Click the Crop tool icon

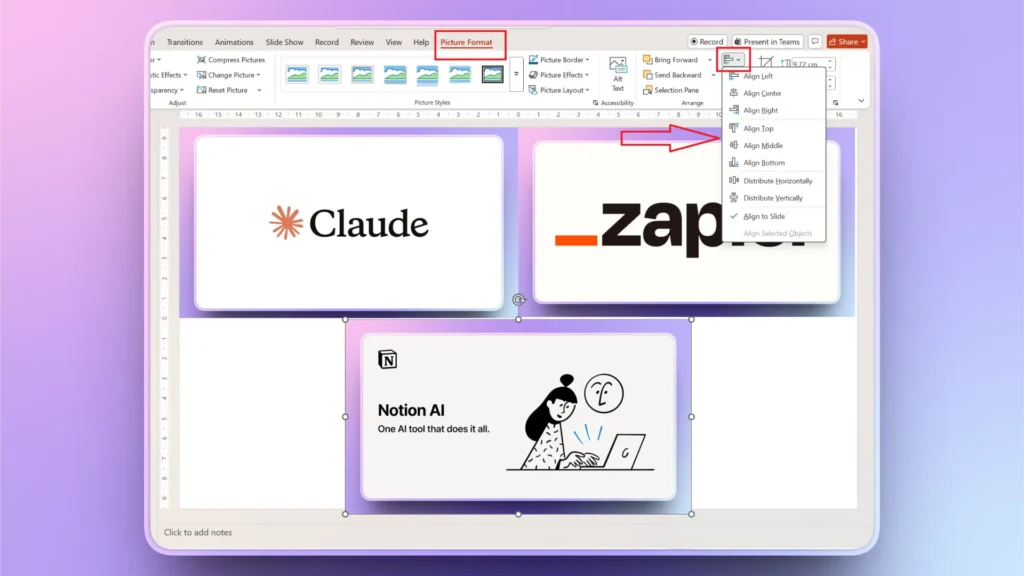click(x=766, y=63)
